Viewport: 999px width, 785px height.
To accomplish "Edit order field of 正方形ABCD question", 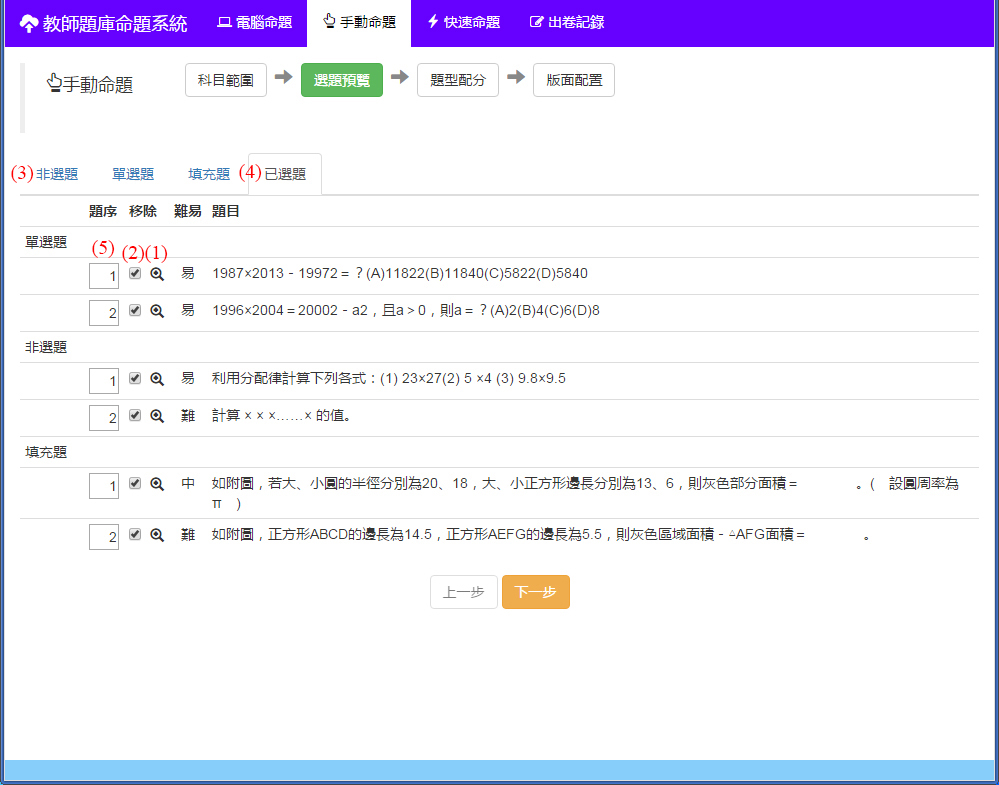I will (x=104, y=537).
